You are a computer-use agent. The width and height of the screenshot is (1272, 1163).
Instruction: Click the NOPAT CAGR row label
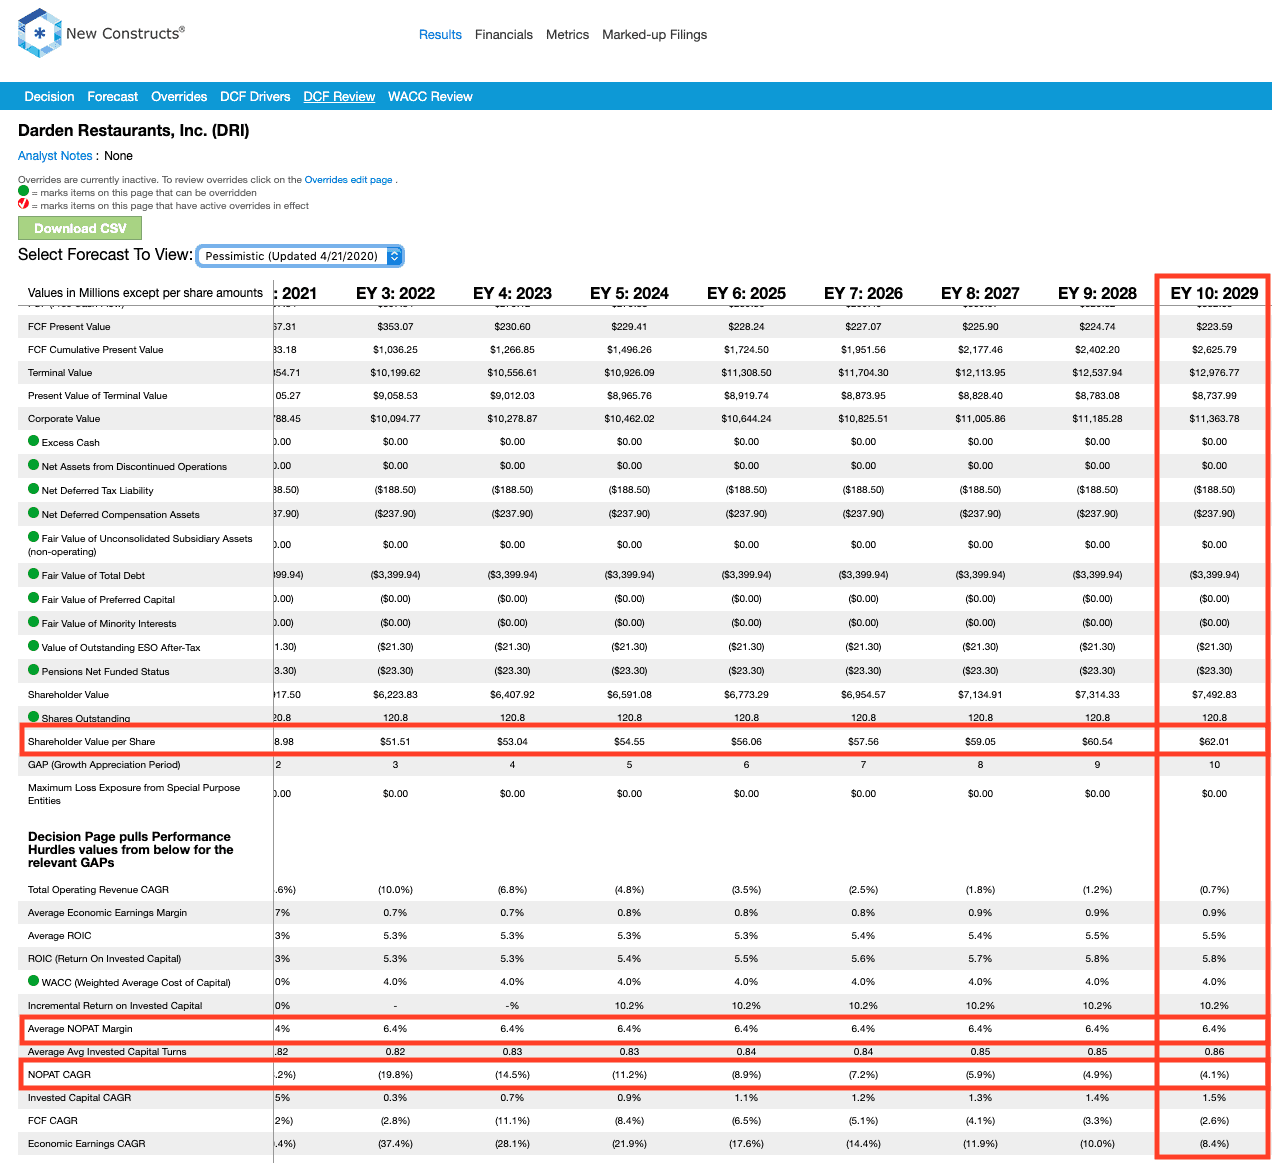[x=59, y=1075]
